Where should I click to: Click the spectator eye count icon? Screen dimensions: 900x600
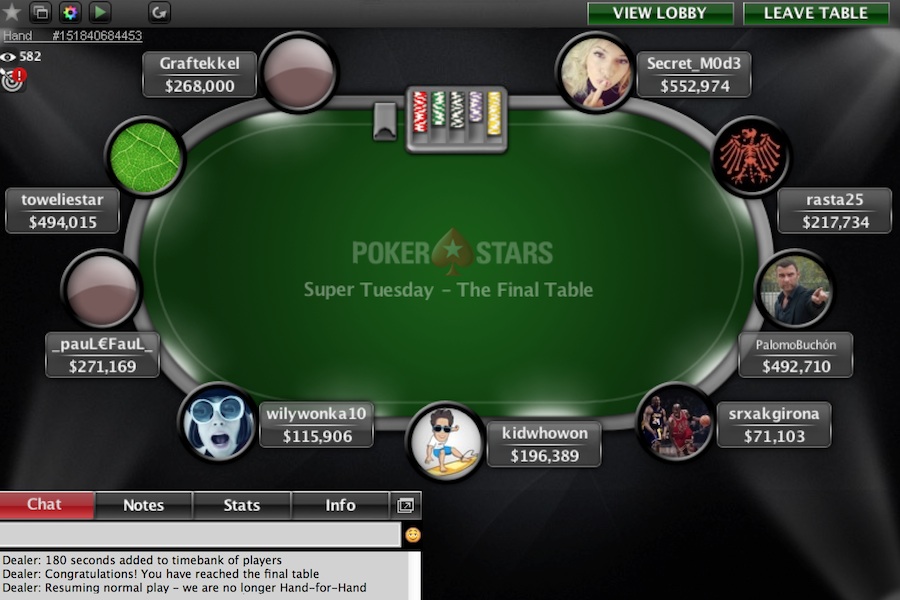pyautogui.click(x=7, y=56)
